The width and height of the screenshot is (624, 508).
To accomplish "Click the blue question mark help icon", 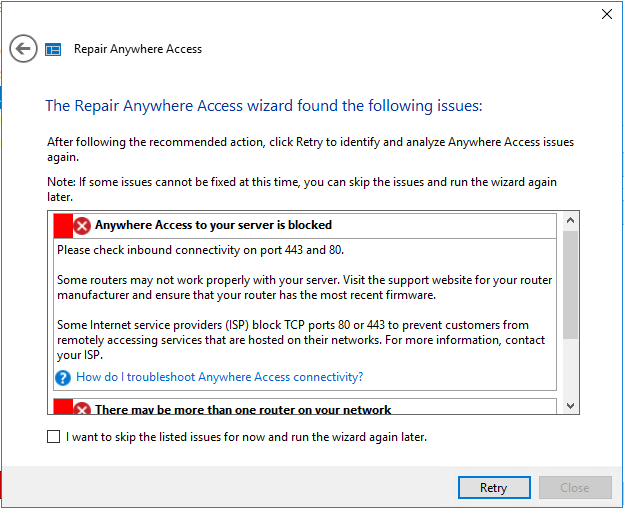I will [x=63, y=378].
